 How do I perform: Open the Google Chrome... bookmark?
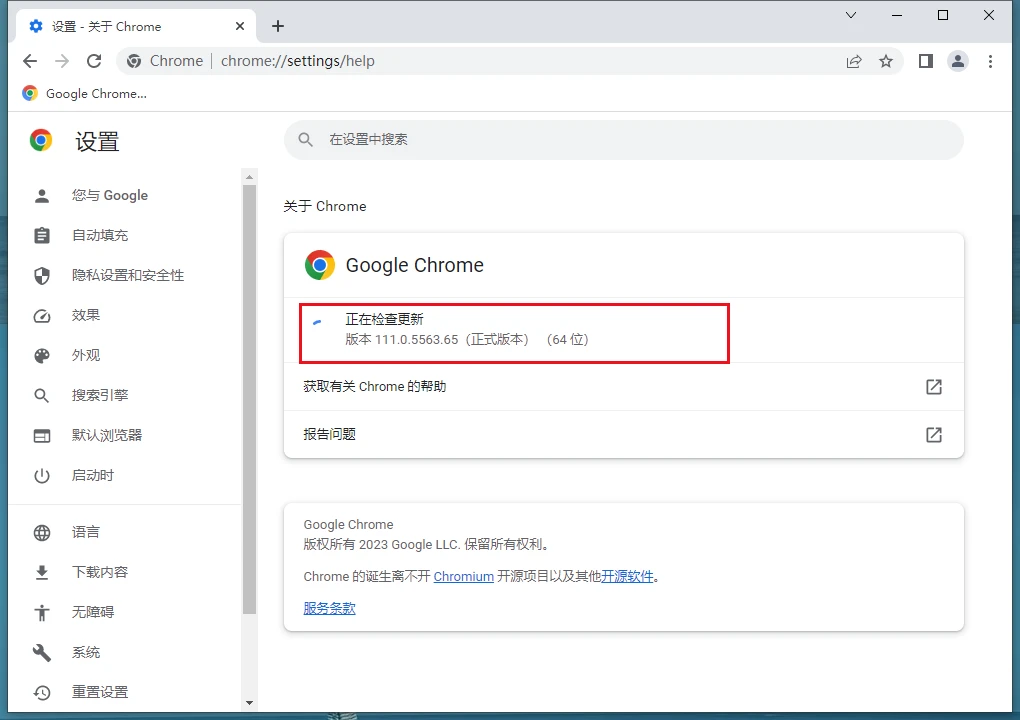click(85, 94)
